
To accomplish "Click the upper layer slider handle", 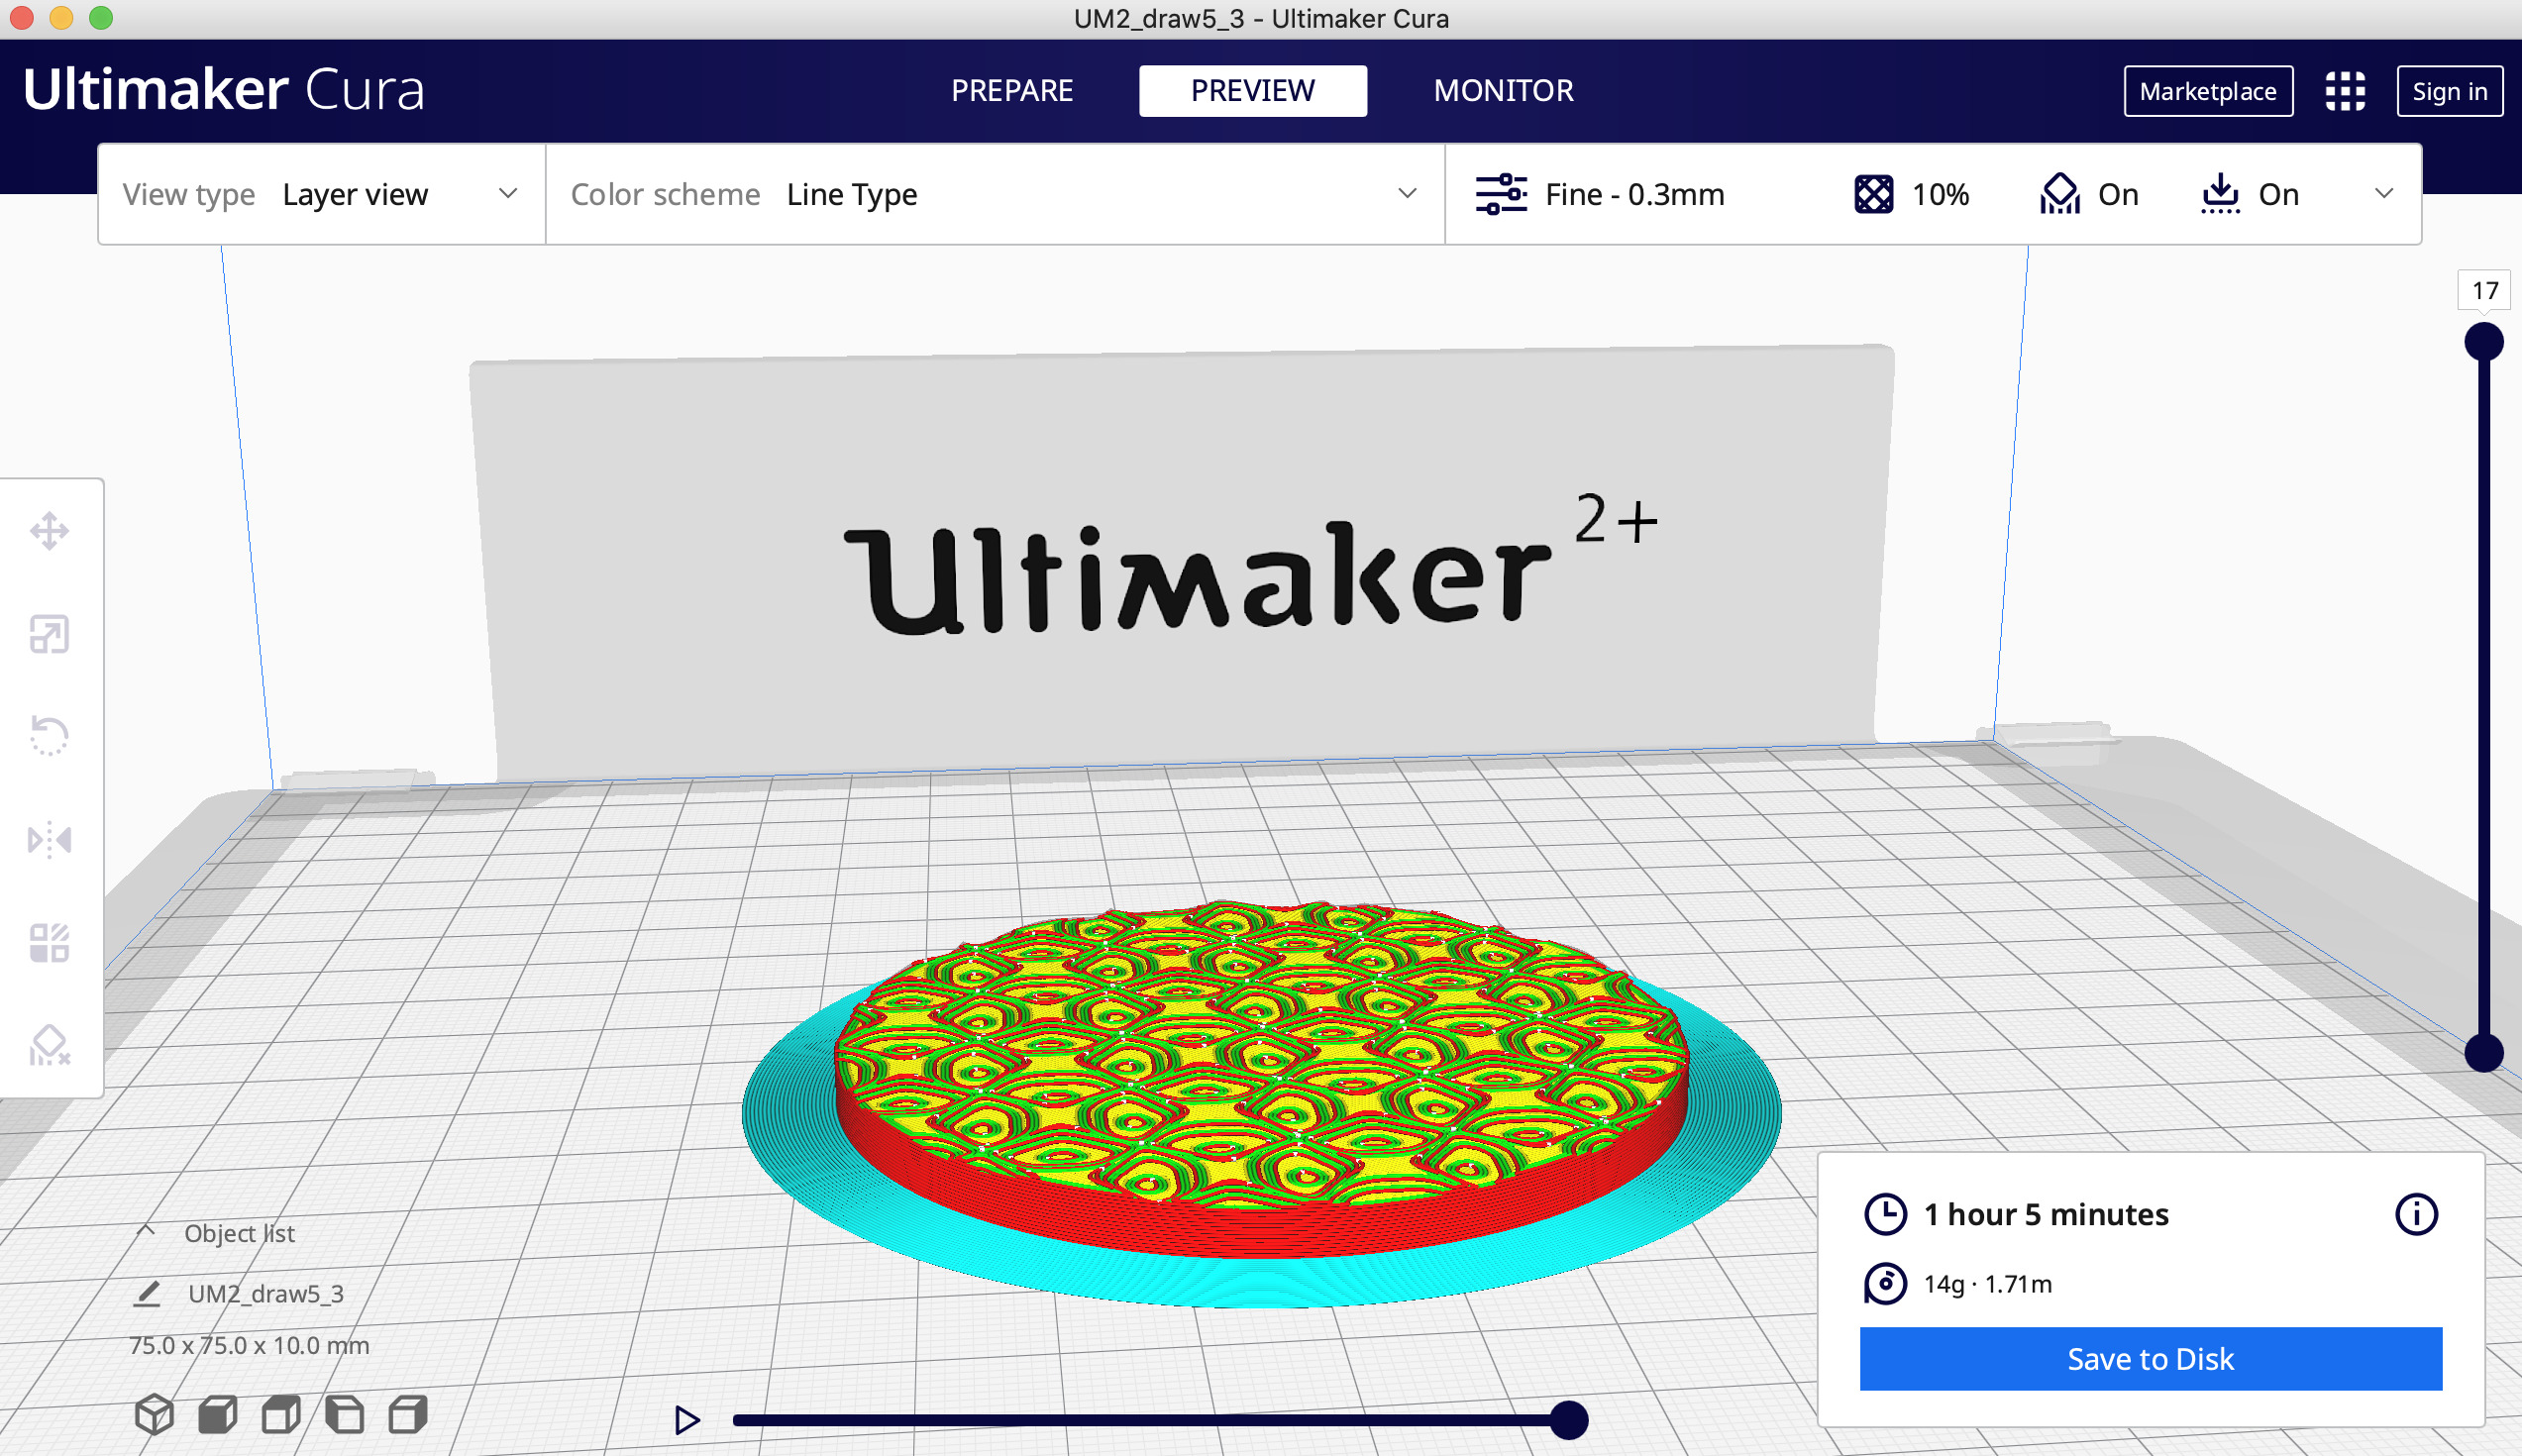I will click(2483, 342).
